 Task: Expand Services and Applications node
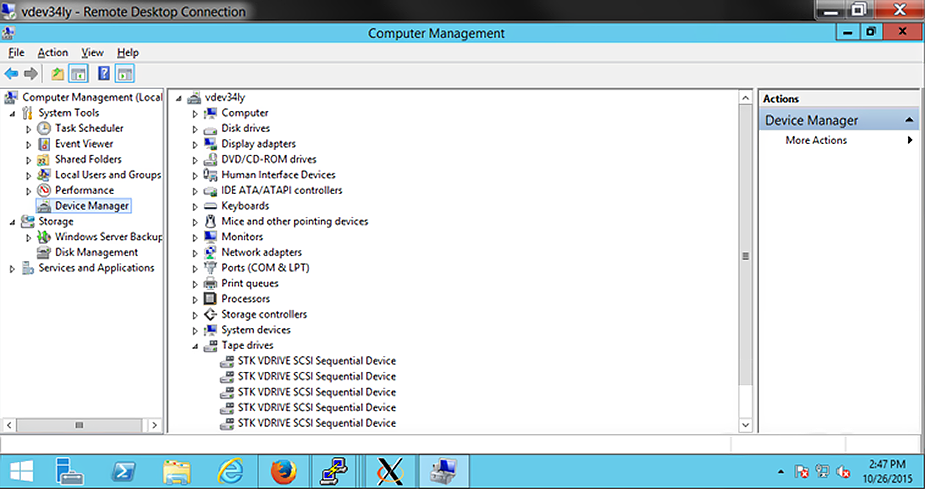[x=12, y=268]
